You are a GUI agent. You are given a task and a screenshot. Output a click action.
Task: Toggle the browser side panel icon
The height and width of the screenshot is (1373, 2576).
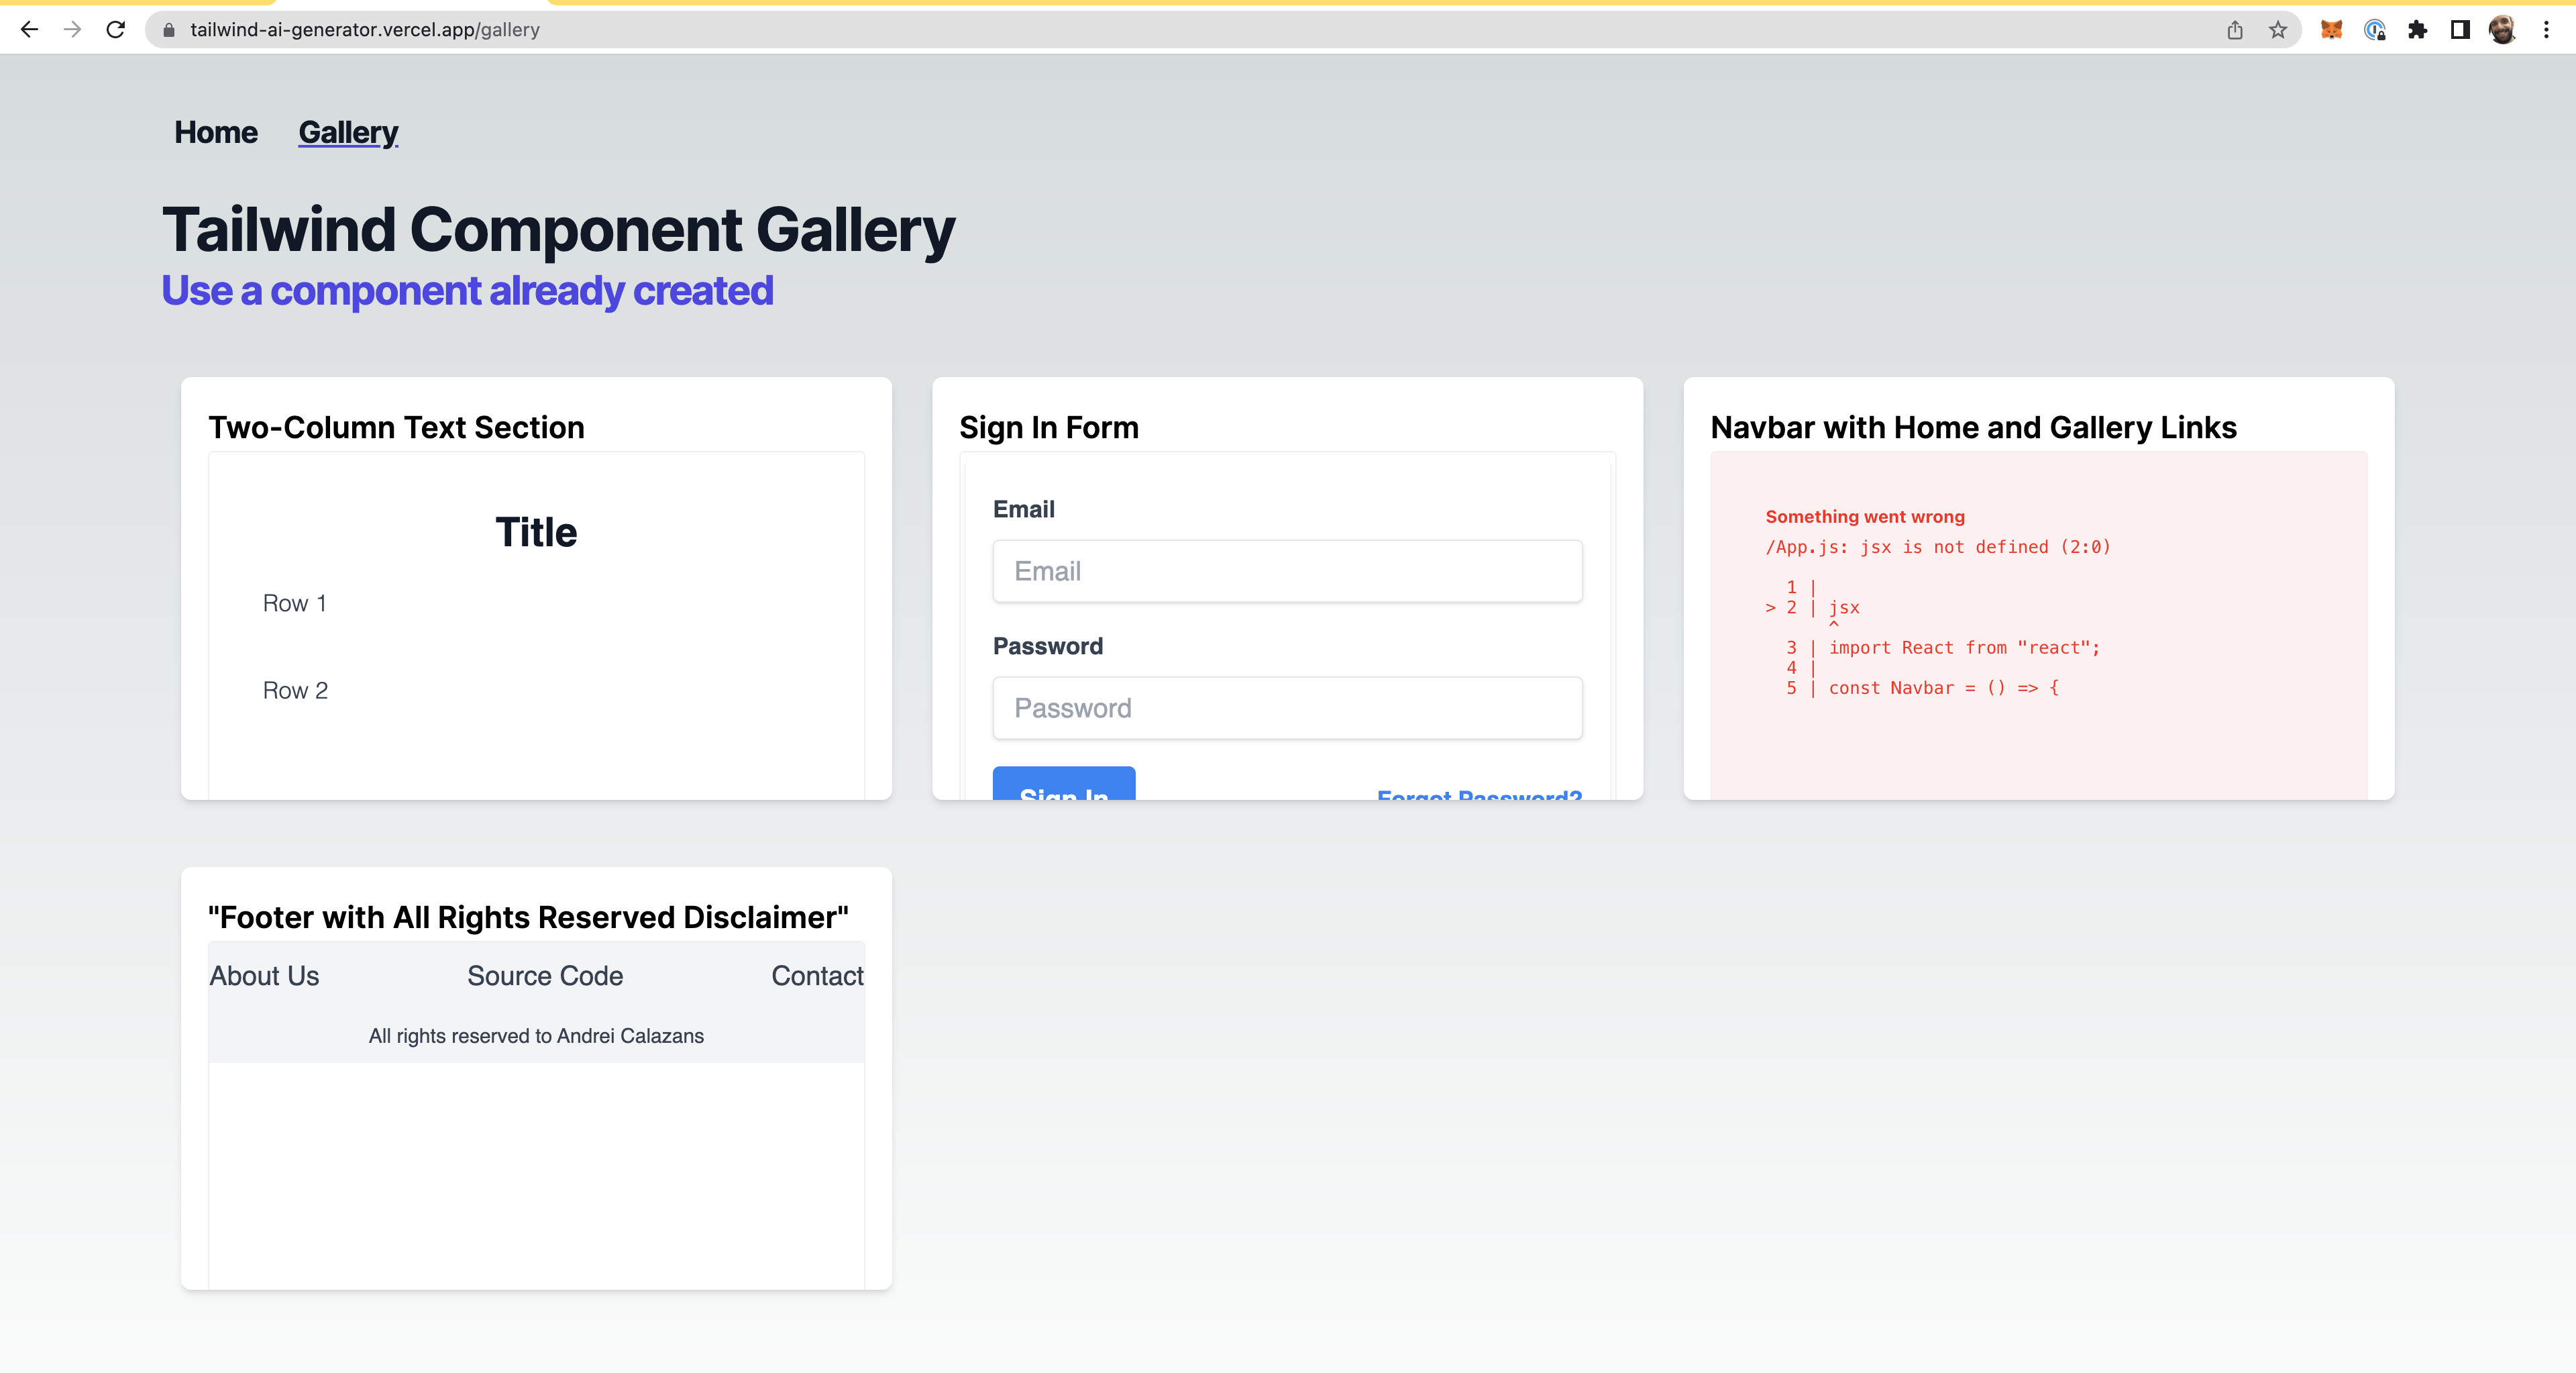tap(2460, 30)
